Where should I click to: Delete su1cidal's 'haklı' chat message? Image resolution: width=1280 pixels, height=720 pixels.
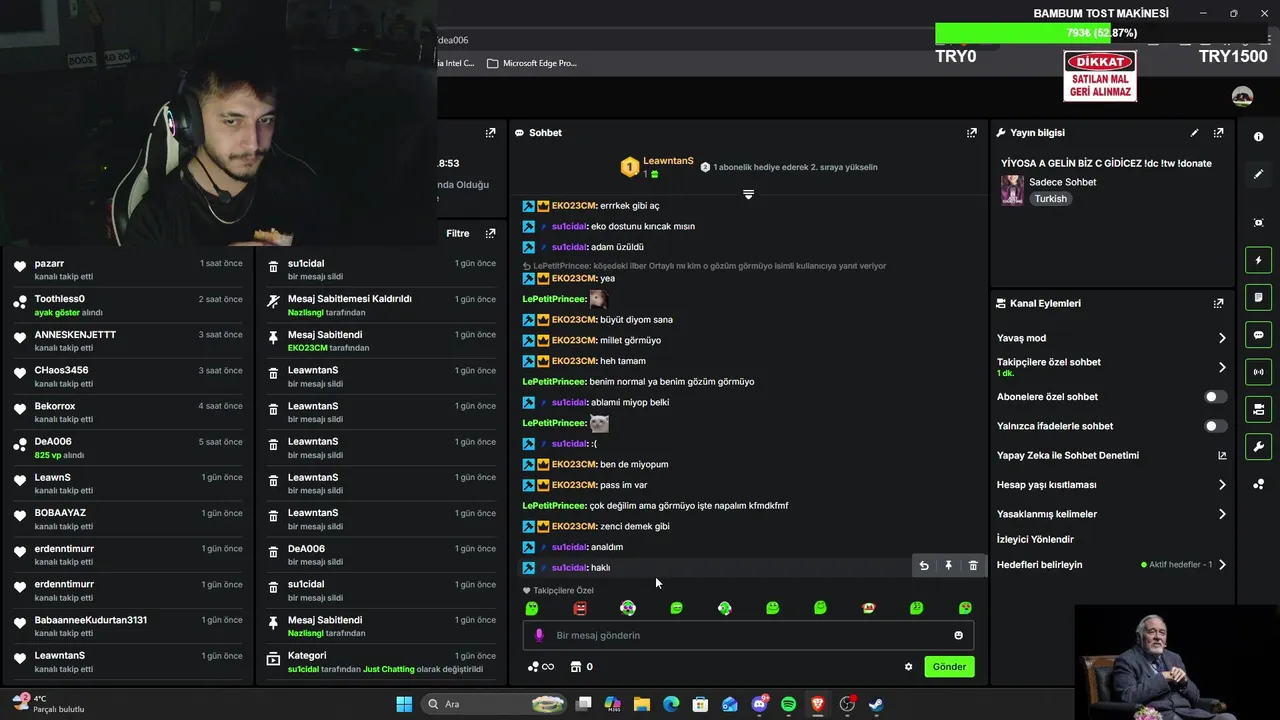(x=973, y=566)
